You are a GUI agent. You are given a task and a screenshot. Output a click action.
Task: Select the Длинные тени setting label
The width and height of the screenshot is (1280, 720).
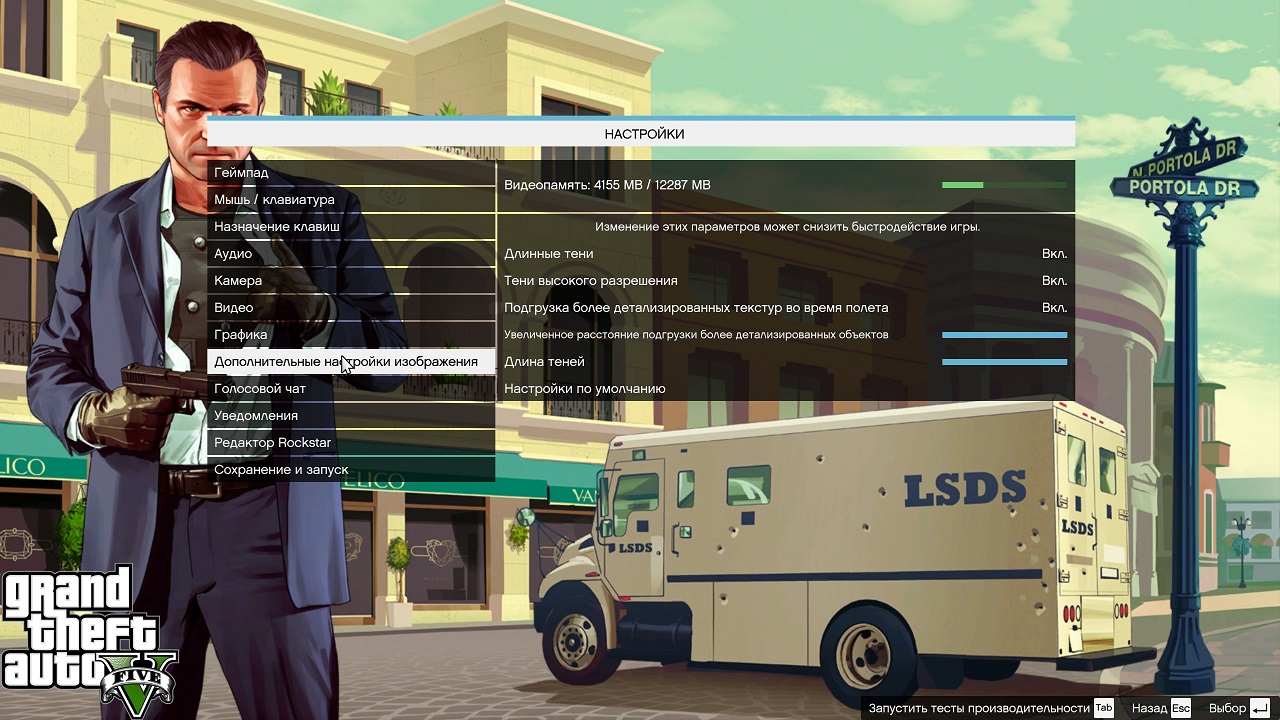548,254
